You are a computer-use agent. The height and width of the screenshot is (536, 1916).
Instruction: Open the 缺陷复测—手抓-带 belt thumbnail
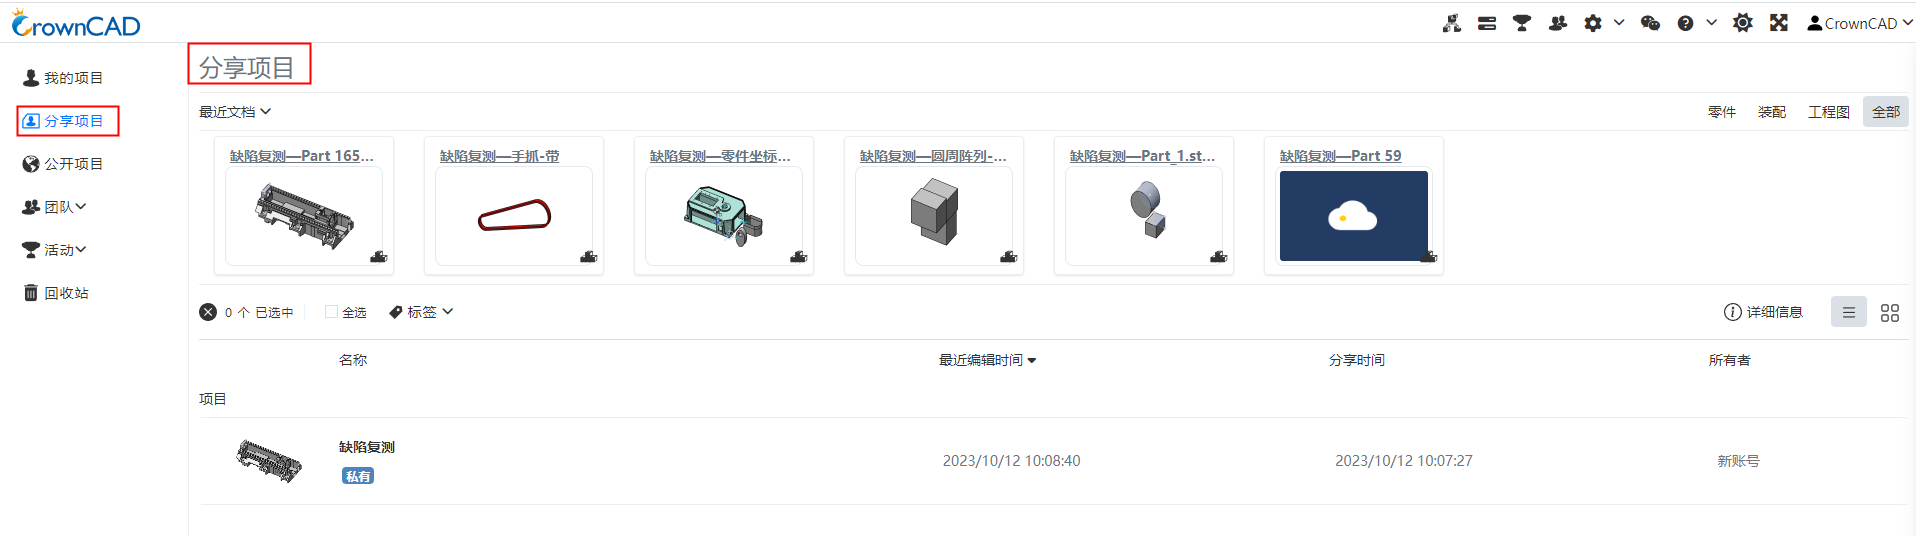coord(514,215)
